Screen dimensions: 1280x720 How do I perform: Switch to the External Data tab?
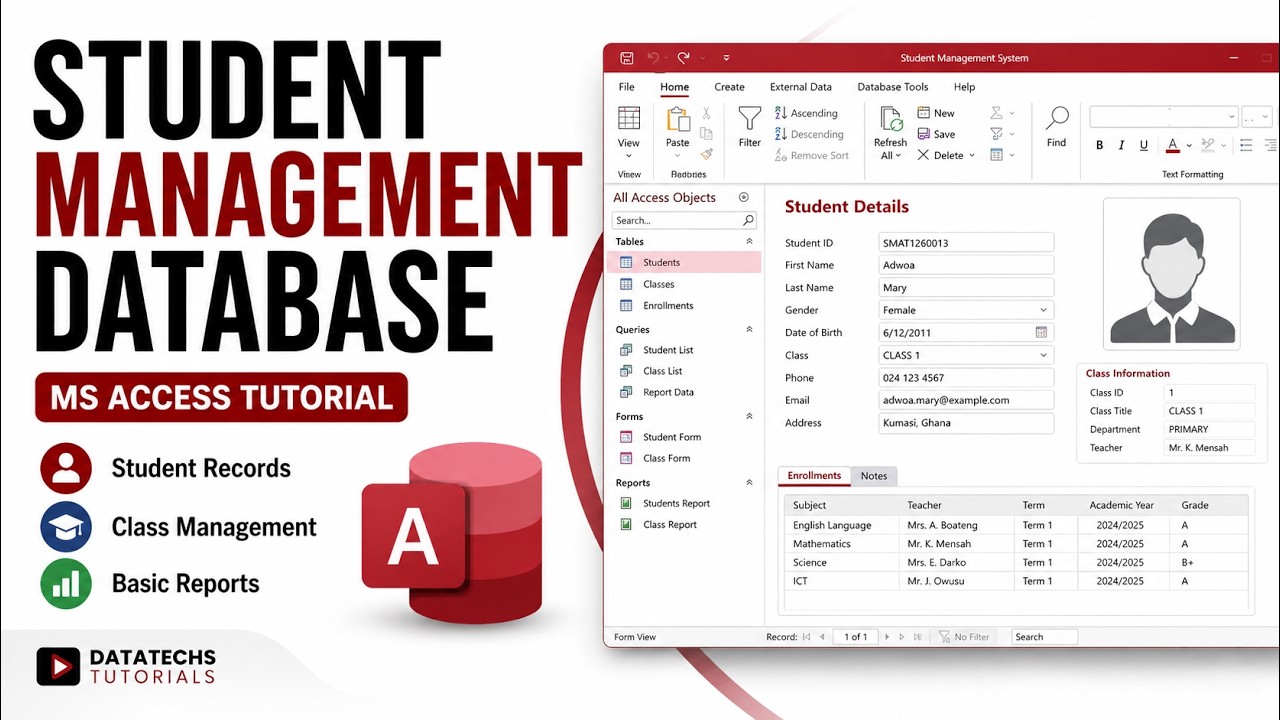801,87
